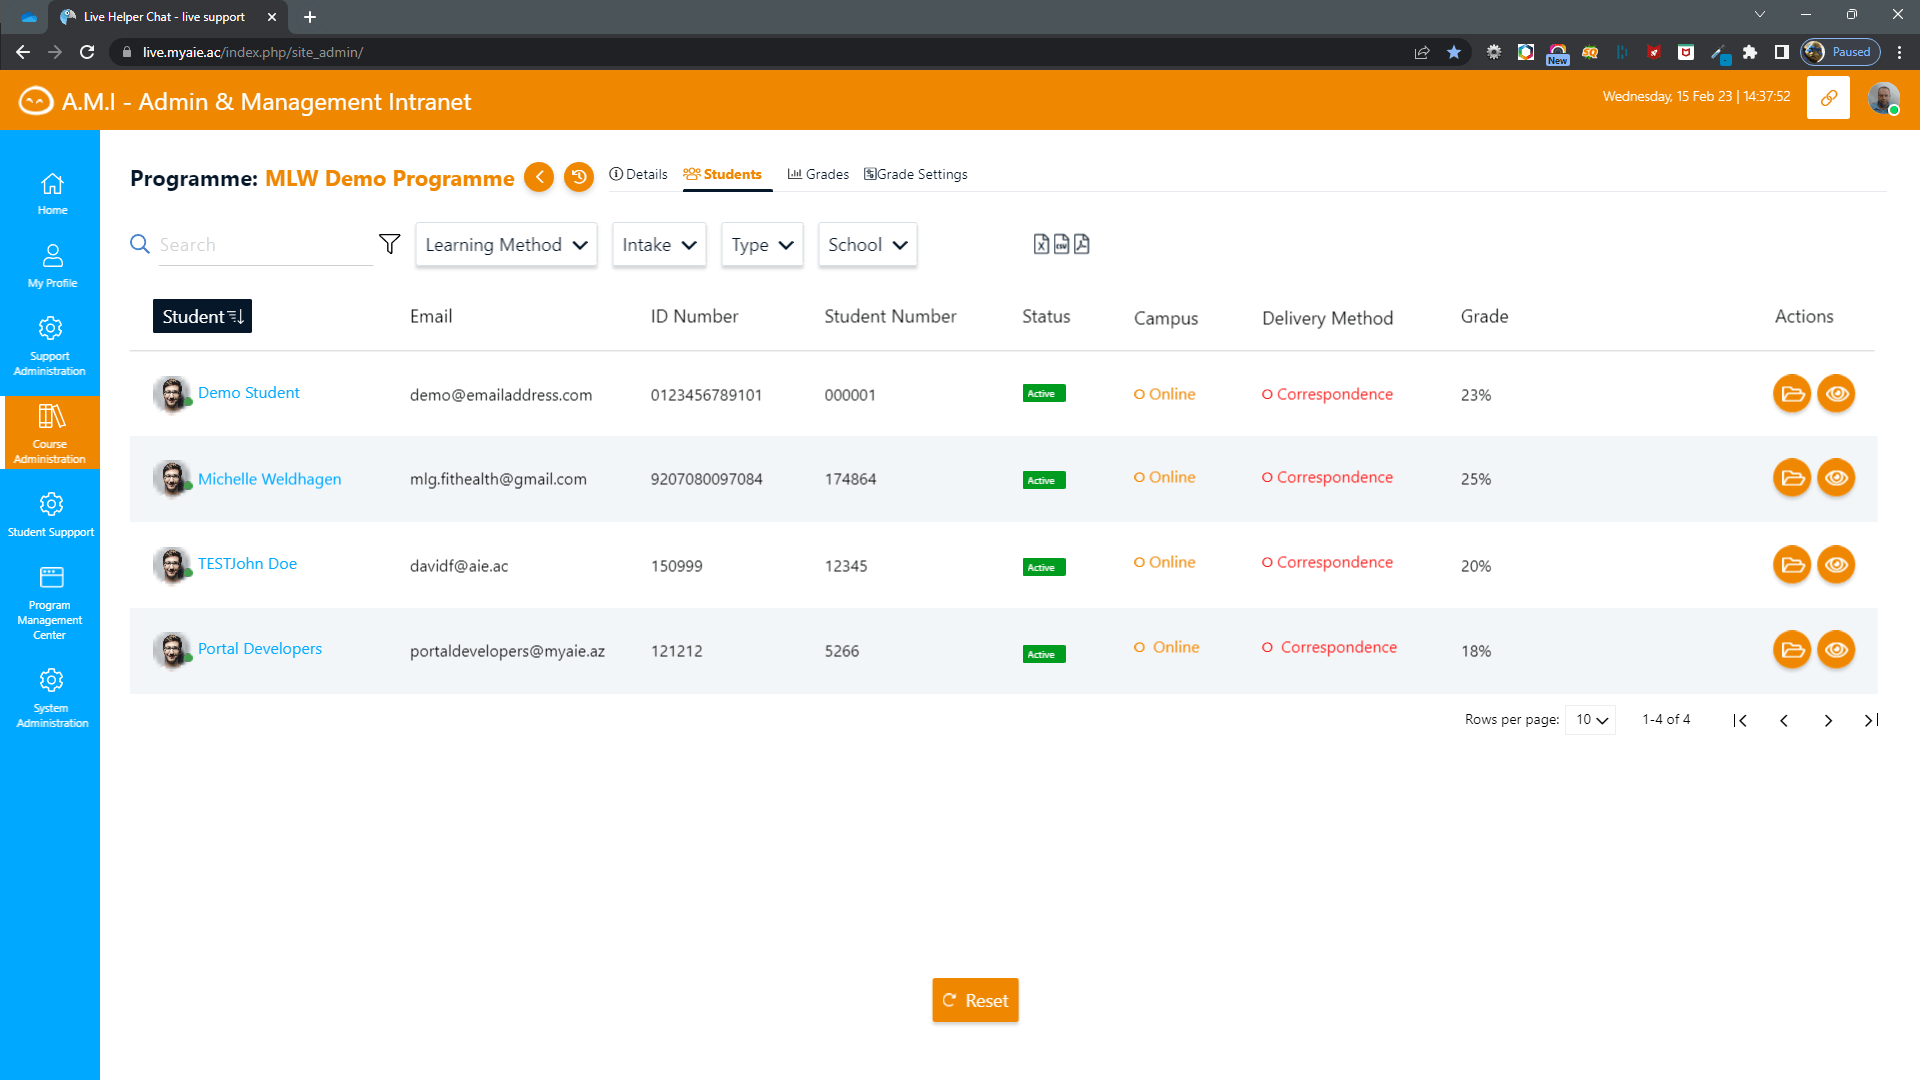Click Demo Student's avatar thumbnail
The image size is (1920, 1080).
click(x=172, y=394)
